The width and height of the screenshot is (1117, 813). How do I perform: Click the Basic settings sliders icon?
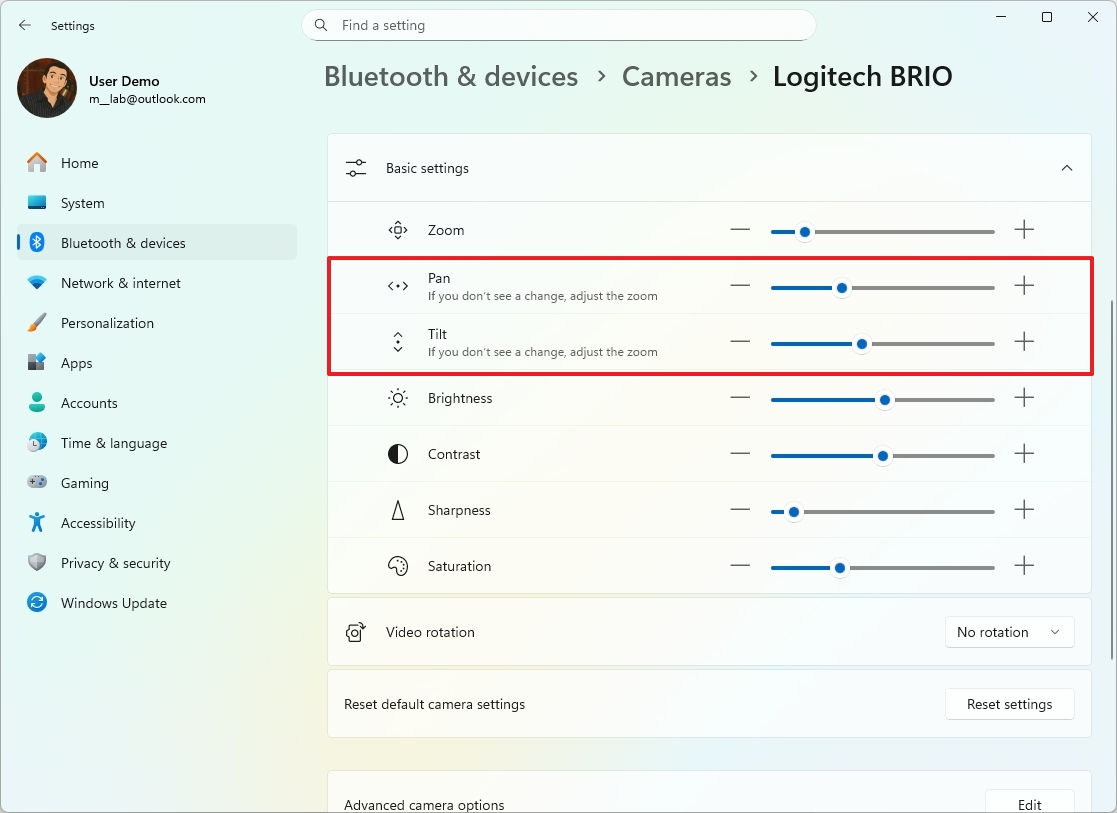point(355,168)
